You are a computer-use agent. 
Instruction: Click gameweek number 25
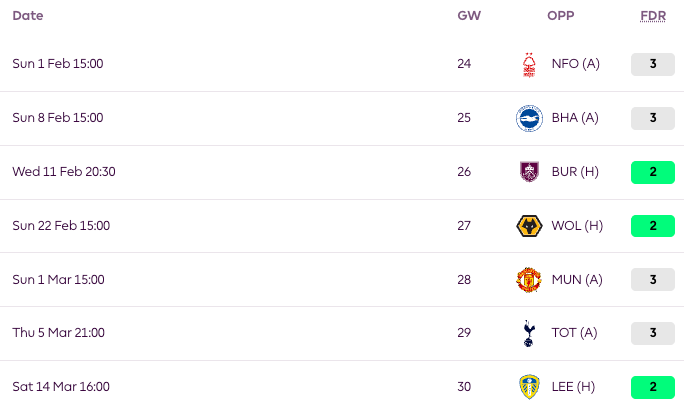coord(464,118)
